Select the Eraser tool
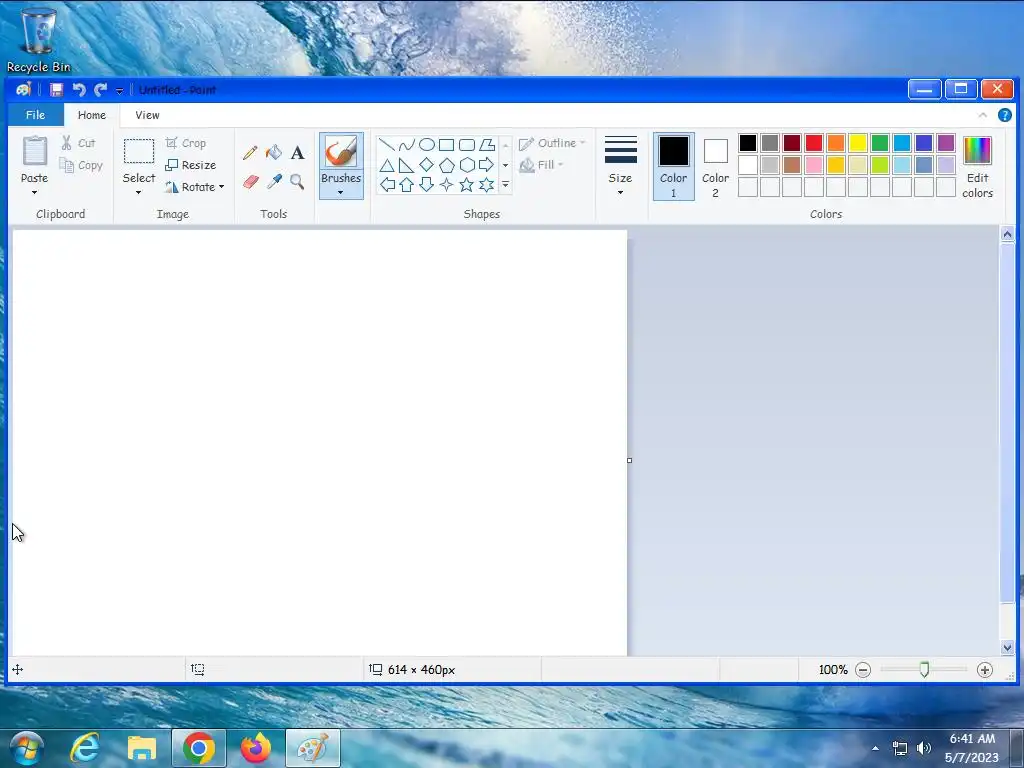 (250, 182)
